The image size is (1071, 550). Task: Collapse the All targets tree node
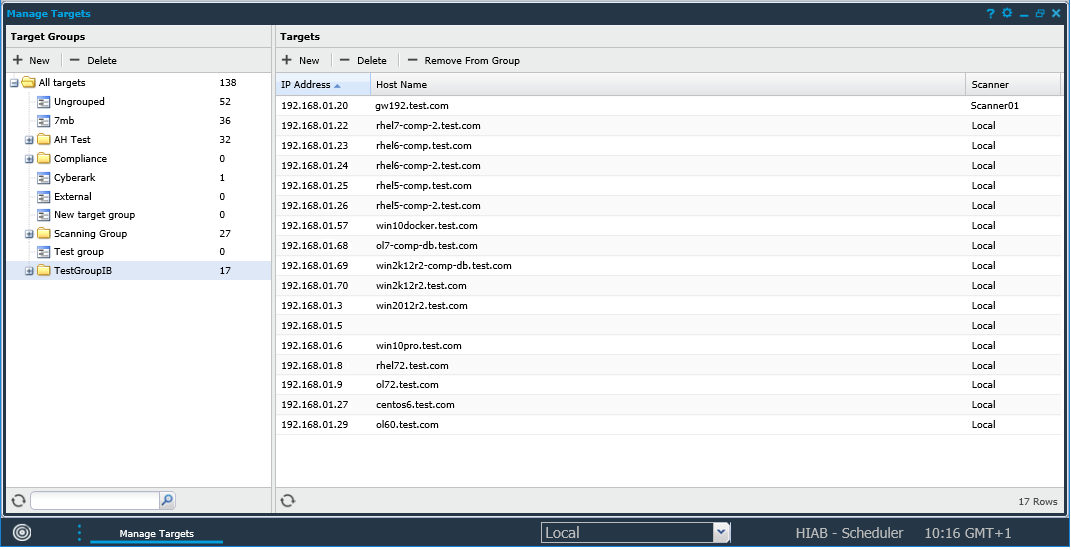click(14, 83)
